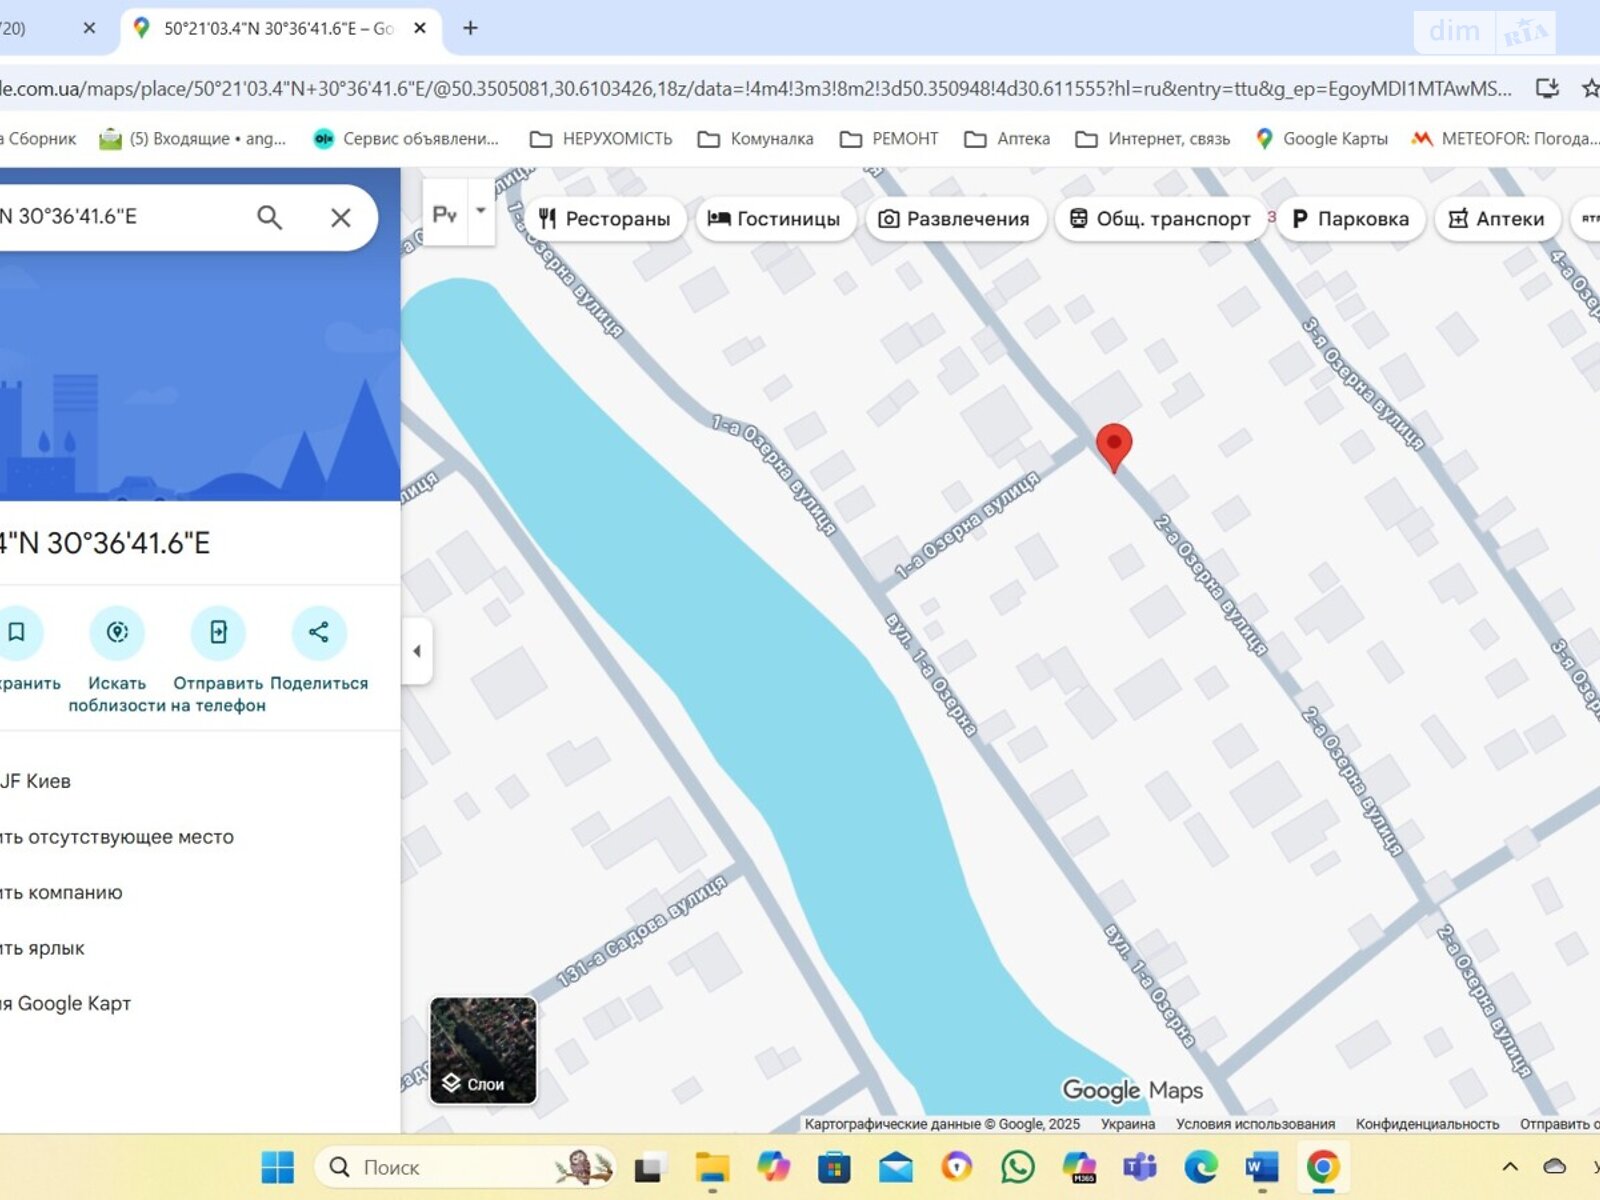
Task: Open the Слои satellite layers preview
Action: (x=483, y=1050)
